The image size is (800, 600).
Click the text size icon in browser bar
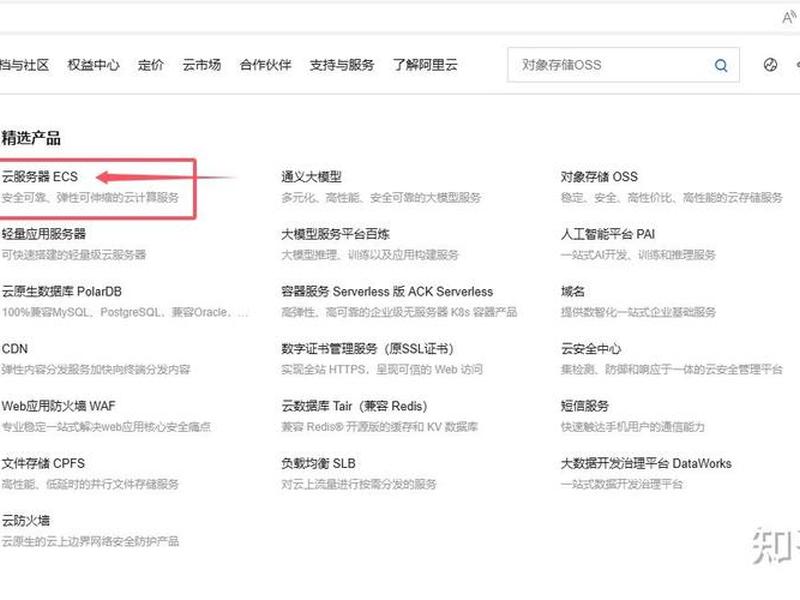pos(789,18)
